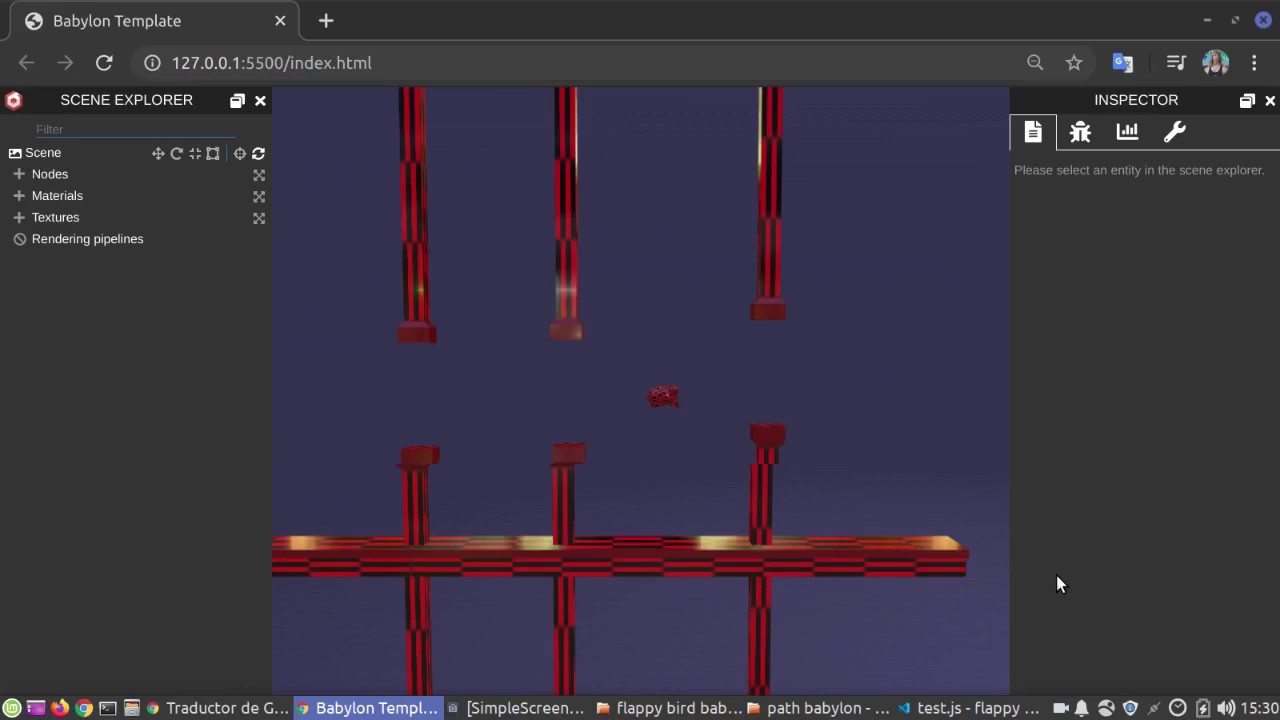Switch to path babylon taskbar window

(818, 708)
